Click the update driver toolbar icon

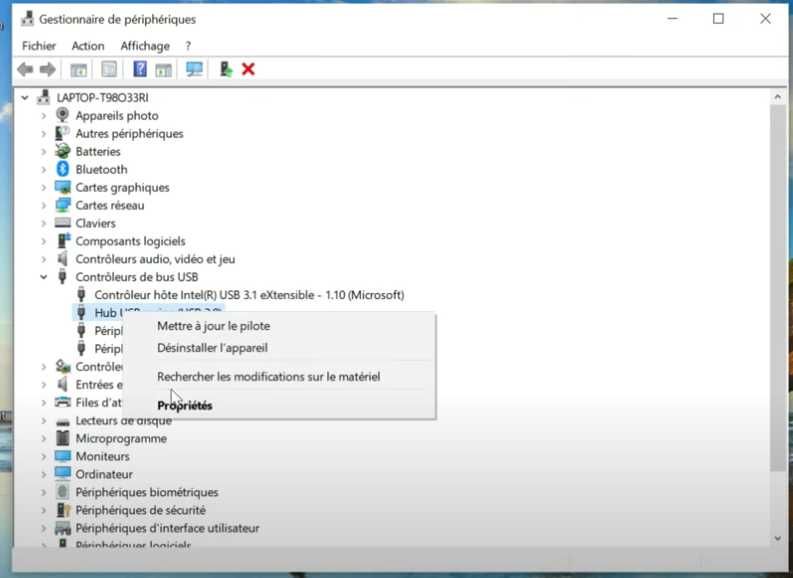click(226, 69)
